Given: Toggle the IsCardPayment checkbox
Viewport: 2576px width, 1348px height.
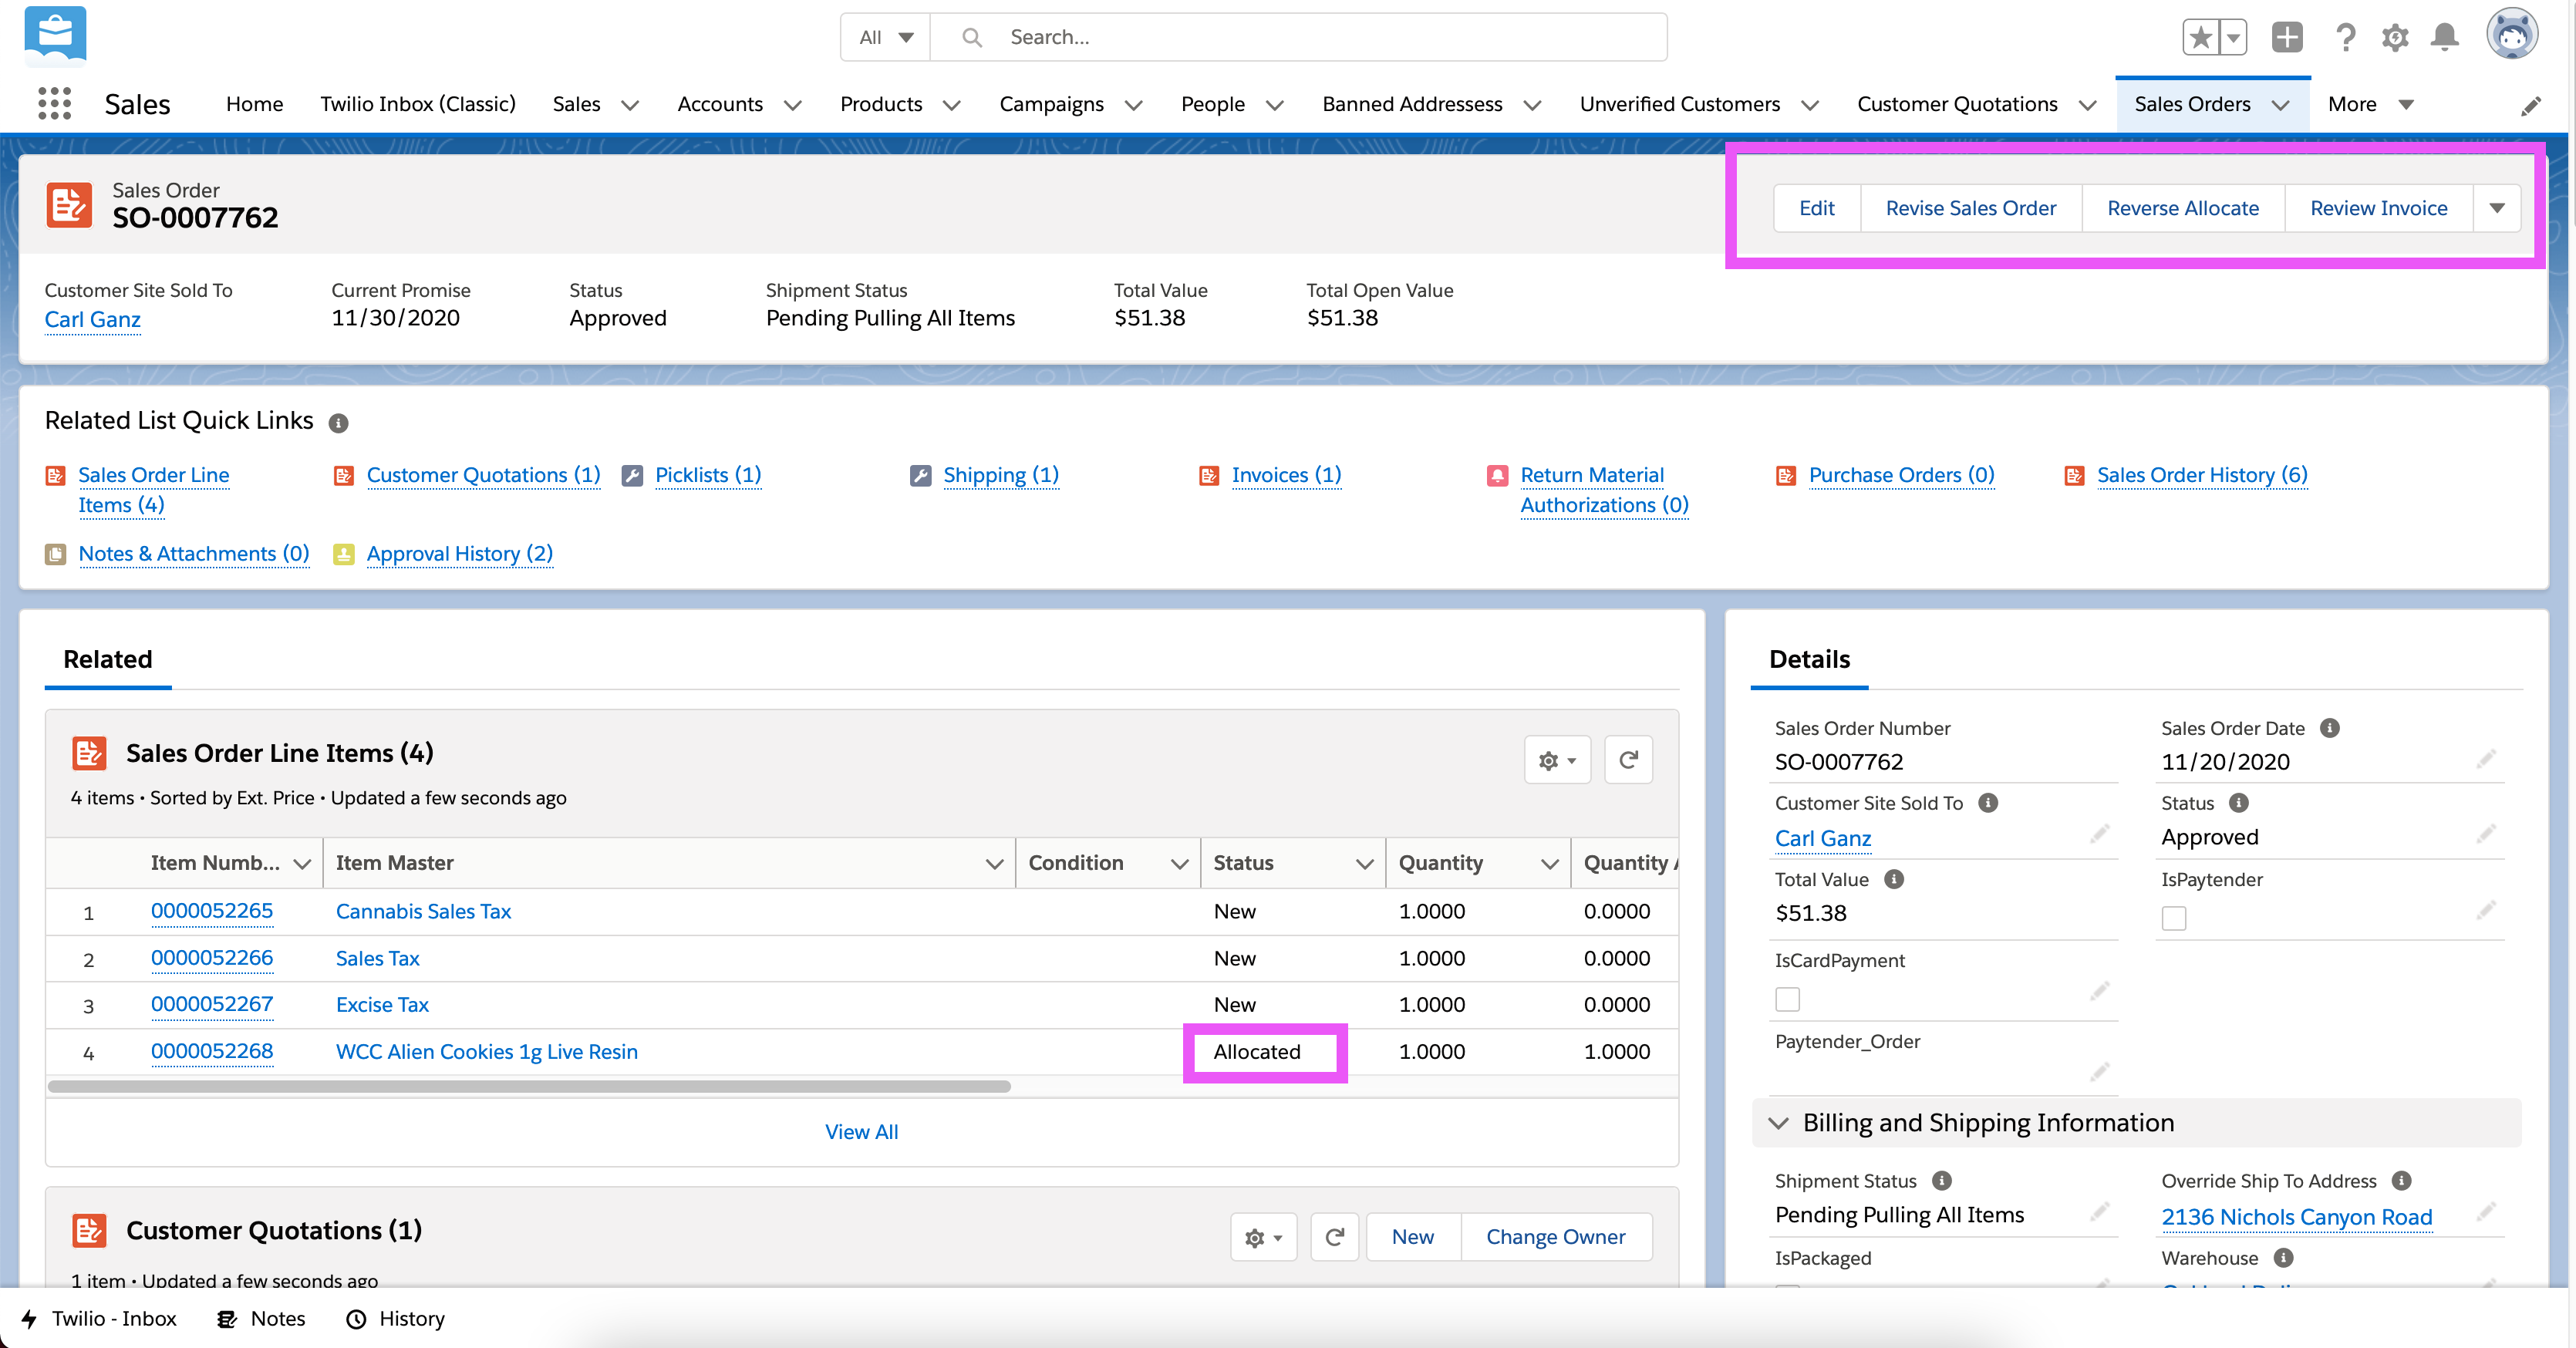Looking at the screenshot, I should pyautogui.click(x=1787, y=999).
